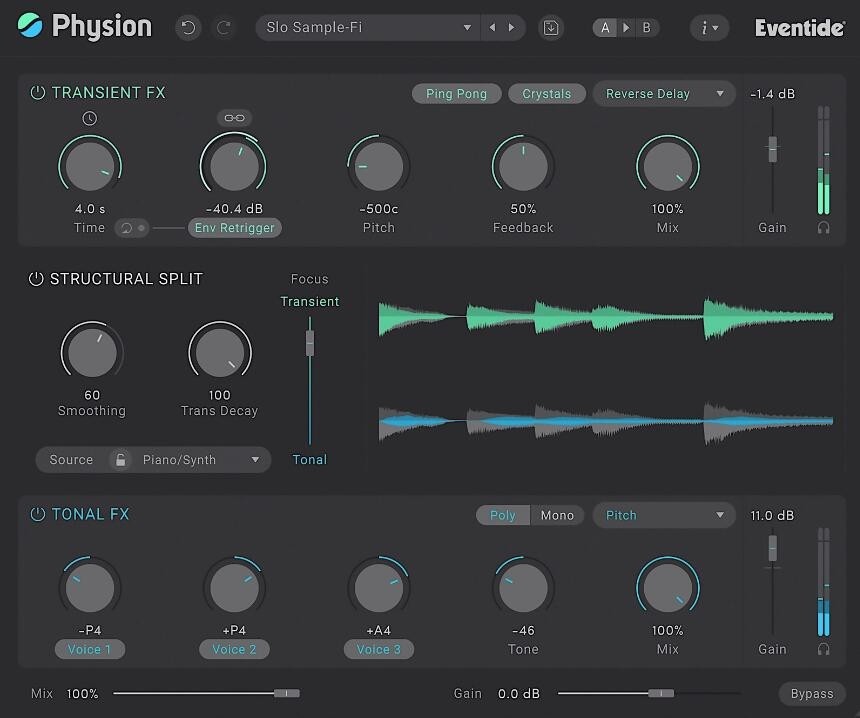Click the Focus slider handle
The width and height of the screenshot is (860, 718).
tap(310, 343)
